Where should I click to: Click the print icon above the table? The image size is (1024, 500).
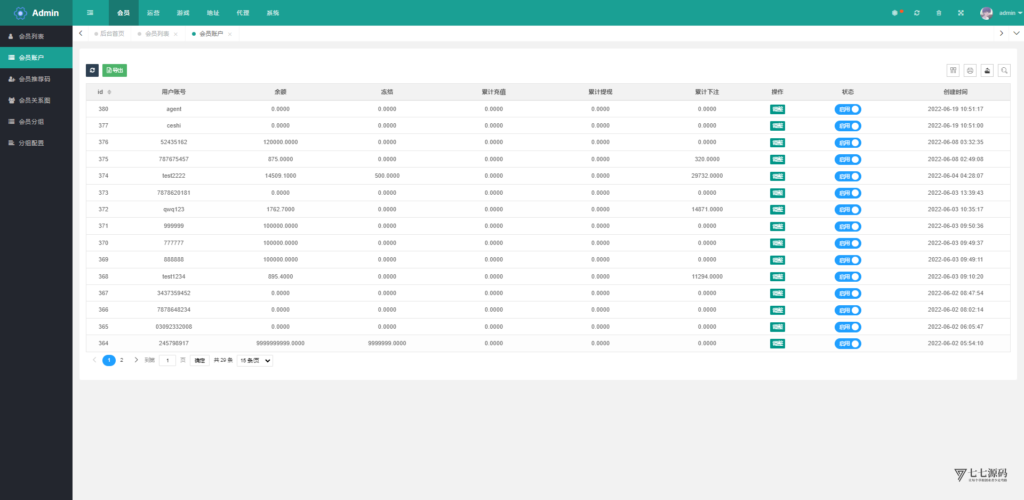click(970, 71)
